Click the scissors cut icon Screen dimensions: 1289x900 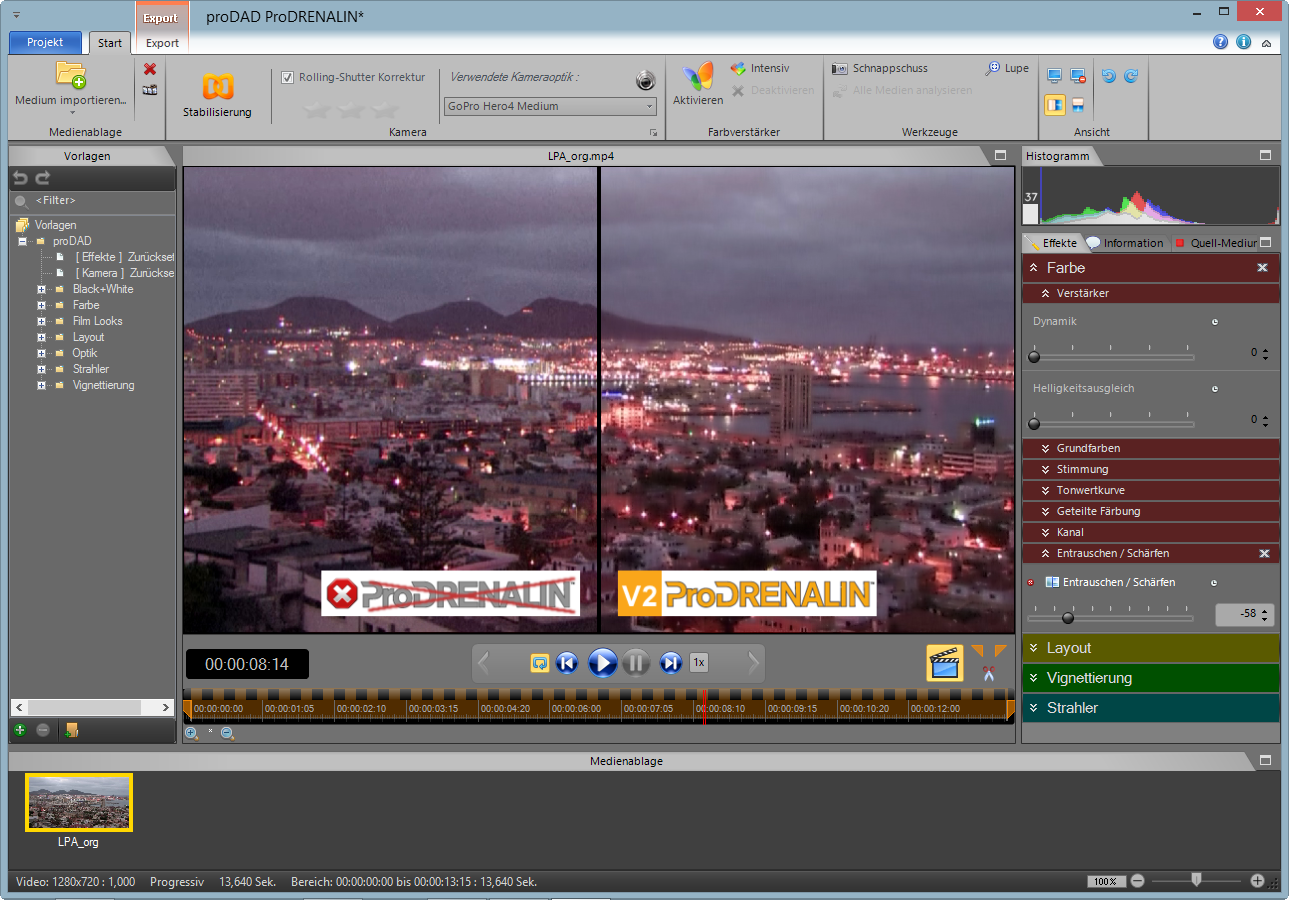[x=989, y=674]
